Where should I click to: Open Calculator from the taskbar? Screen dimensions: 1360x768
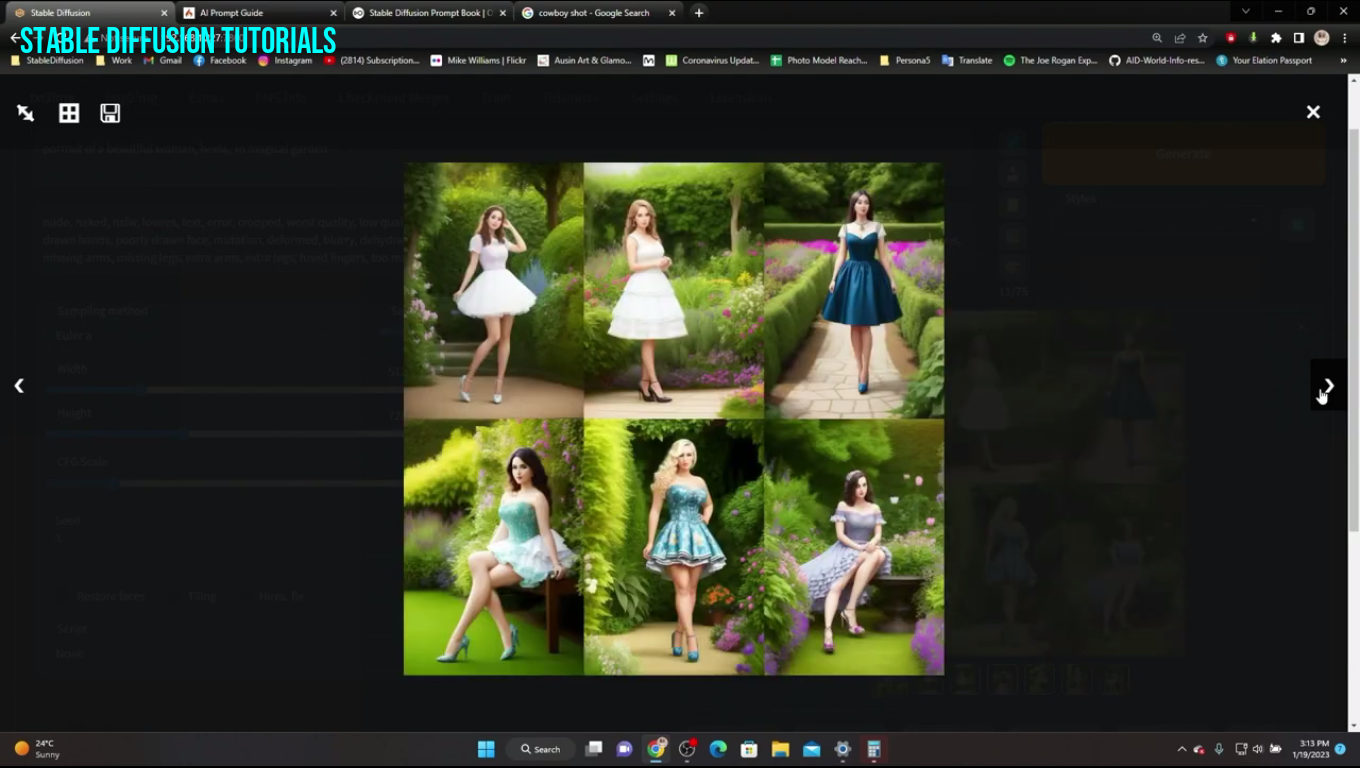(x=873, y=749)
